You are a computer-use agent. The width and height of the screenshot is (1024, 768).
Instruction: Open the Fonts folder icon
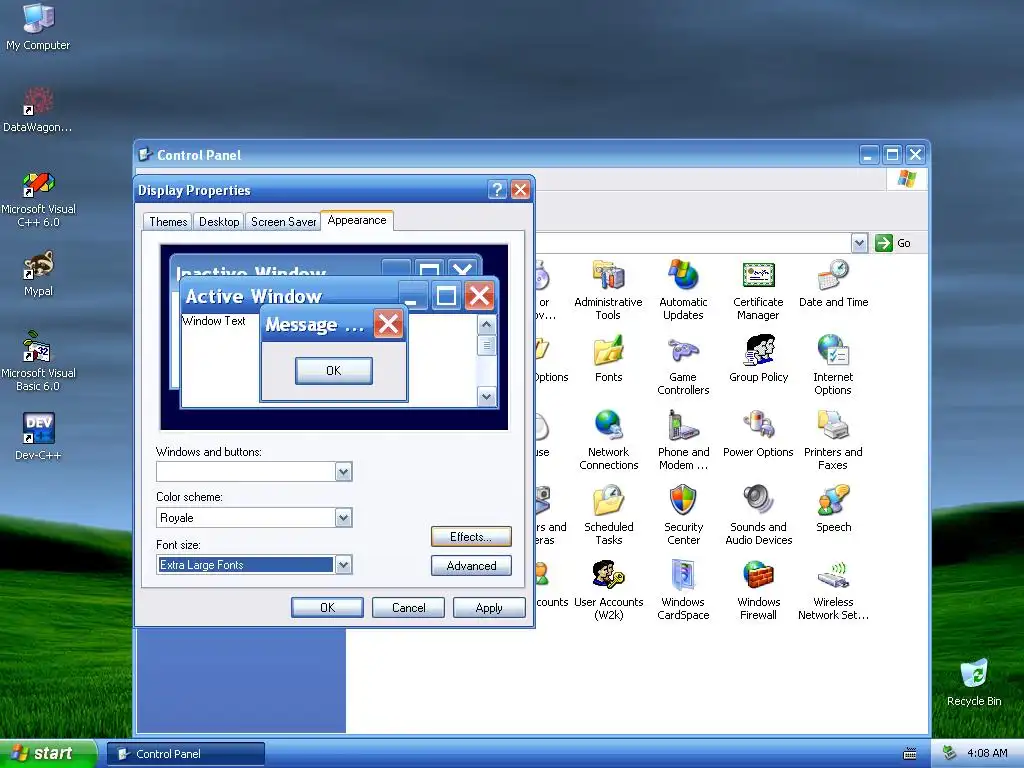(x=609, y=359)
